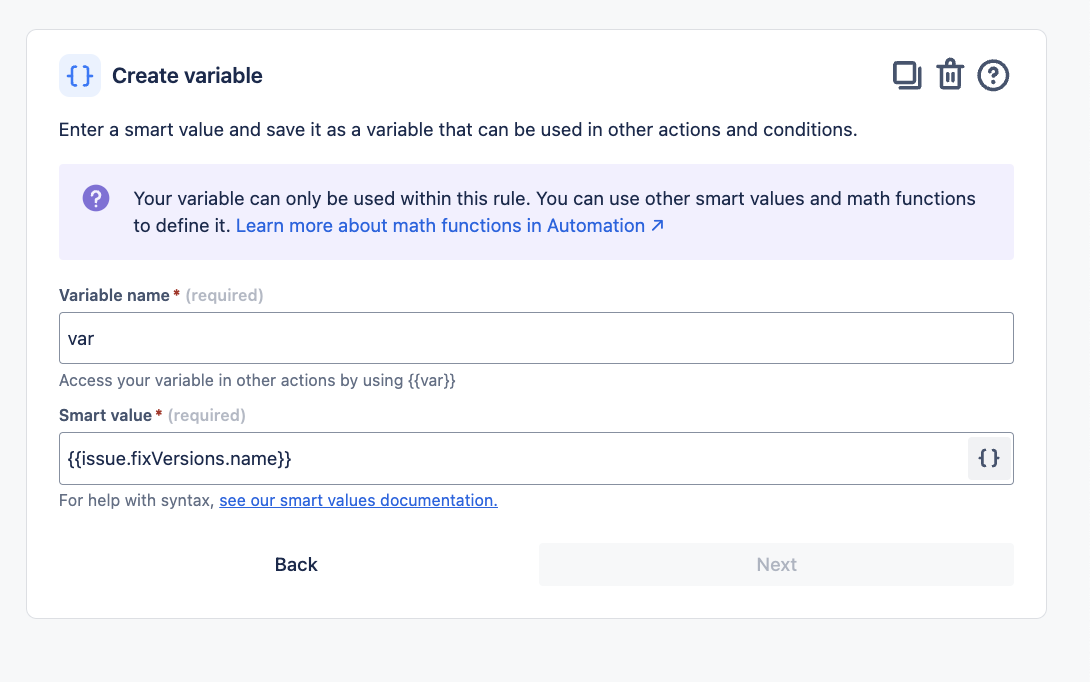This screenshot has width=1090, height=682.
Task: Click the Variable name label
Action: pos(115,295)
